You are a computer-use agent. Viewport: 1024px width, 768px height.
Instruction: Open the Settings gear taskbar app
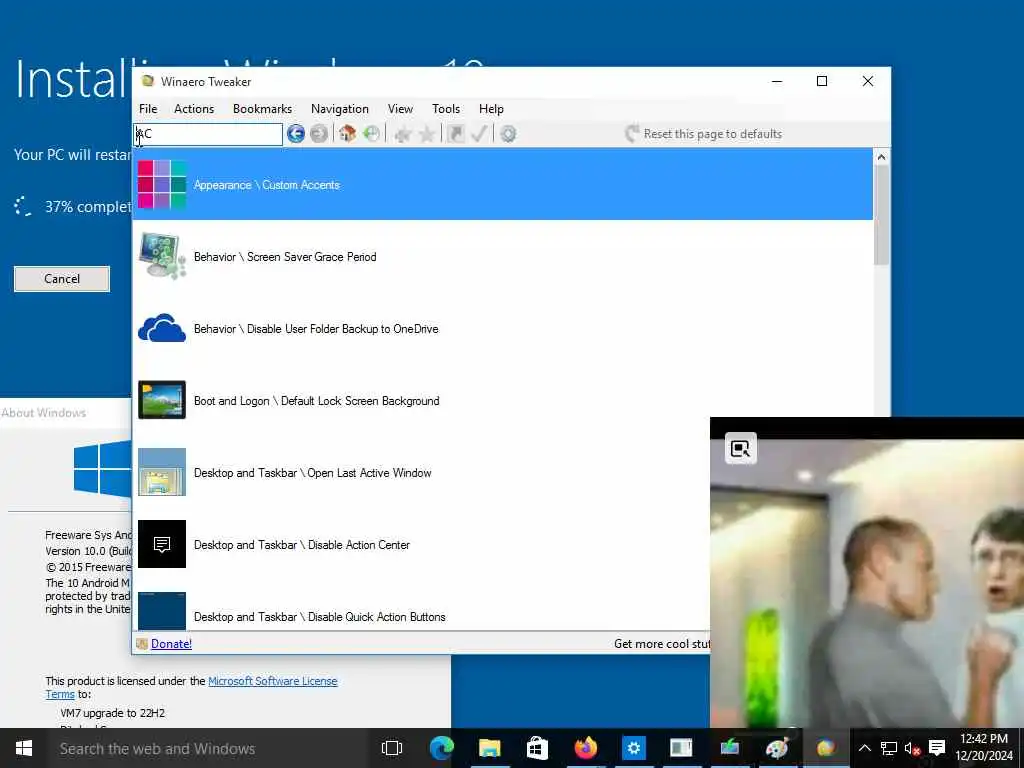coord(633,748)
